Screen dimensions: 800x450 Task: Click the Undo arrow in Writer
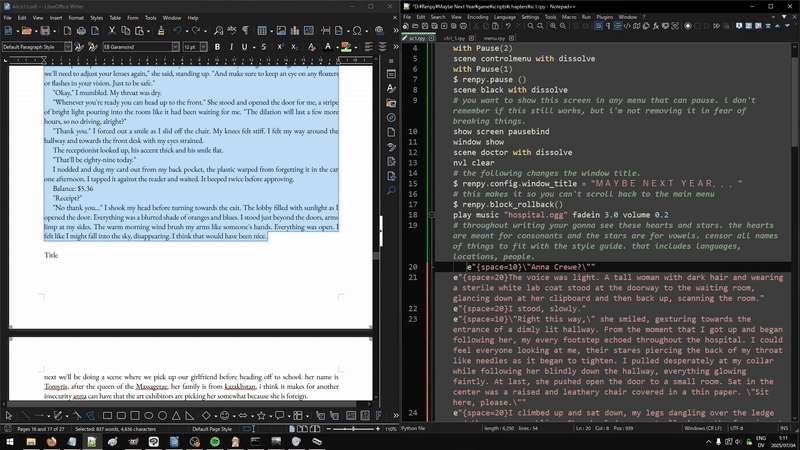coord(177,31)
